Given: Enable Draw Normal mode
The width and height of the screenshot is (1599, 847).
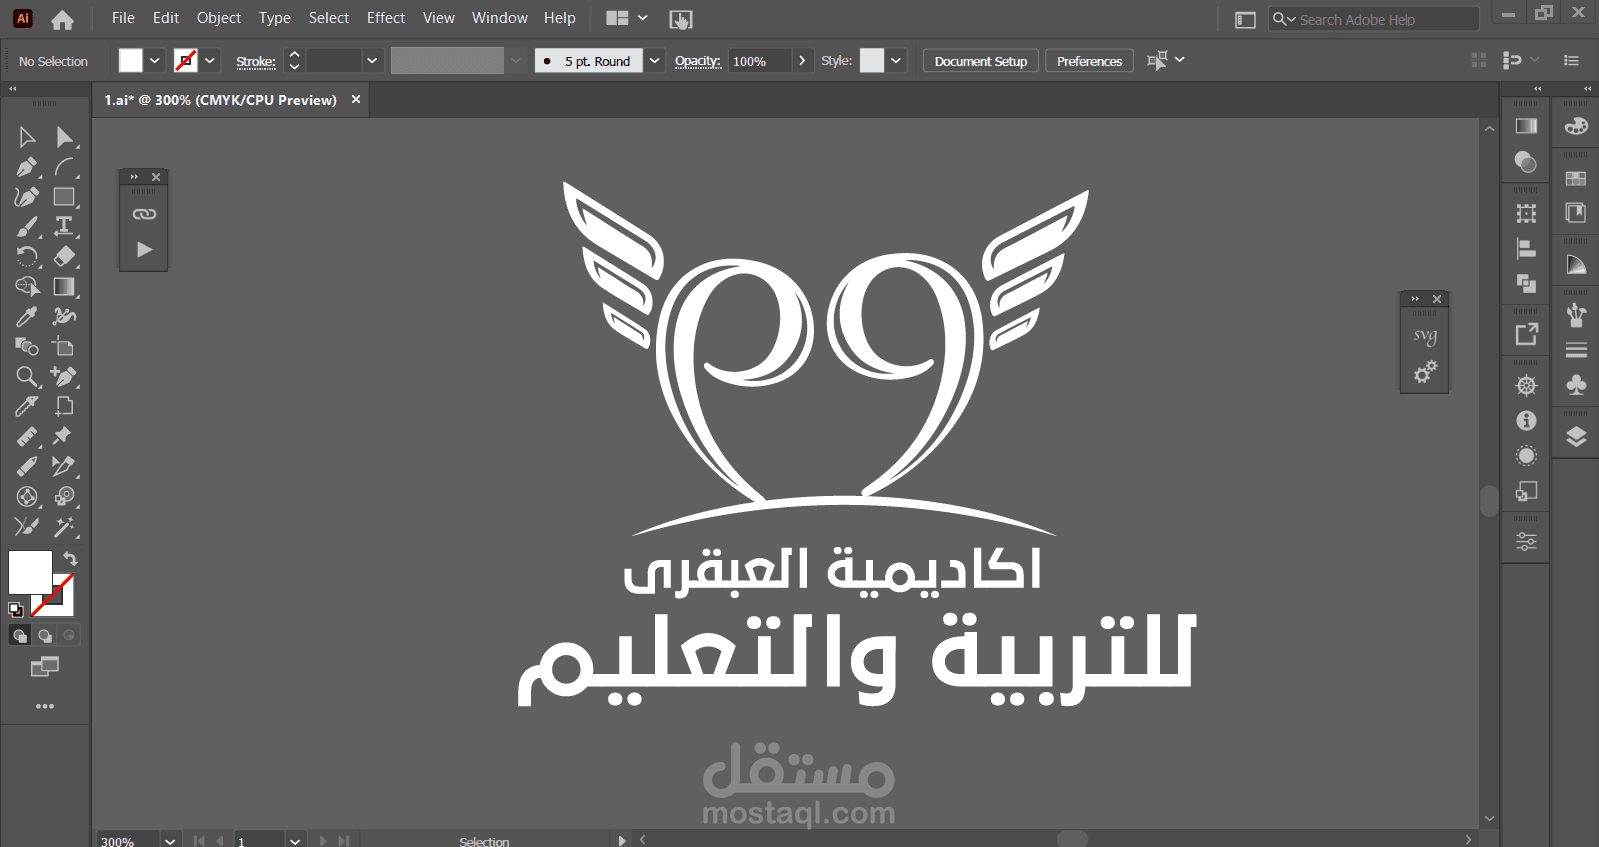Looking at the screenshot, I should pyautogui.click(x=20, y=635).
